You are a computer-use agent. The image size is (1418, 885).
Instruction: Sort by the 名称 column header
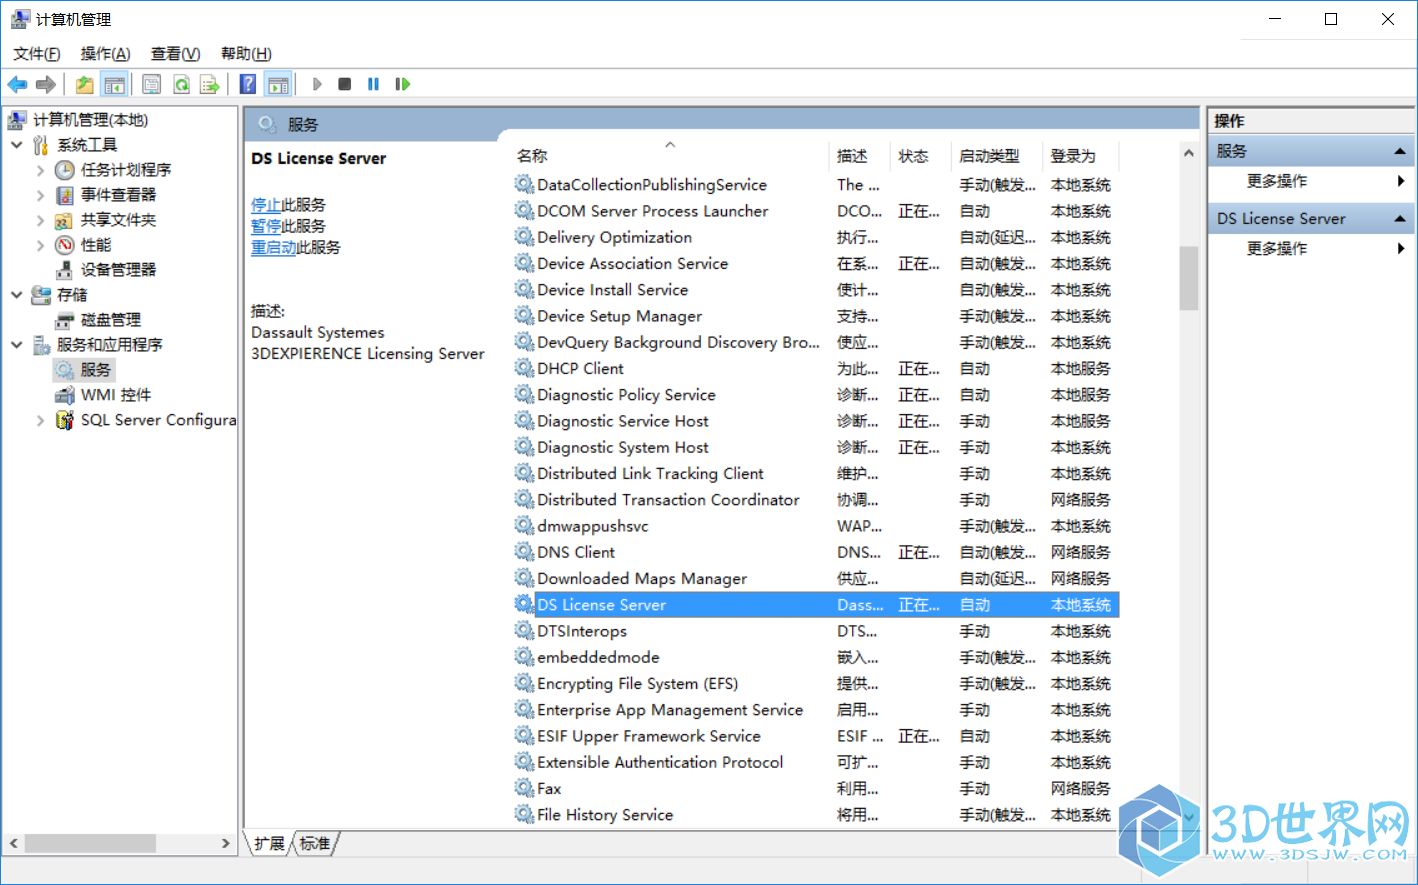tap(669, 156)
